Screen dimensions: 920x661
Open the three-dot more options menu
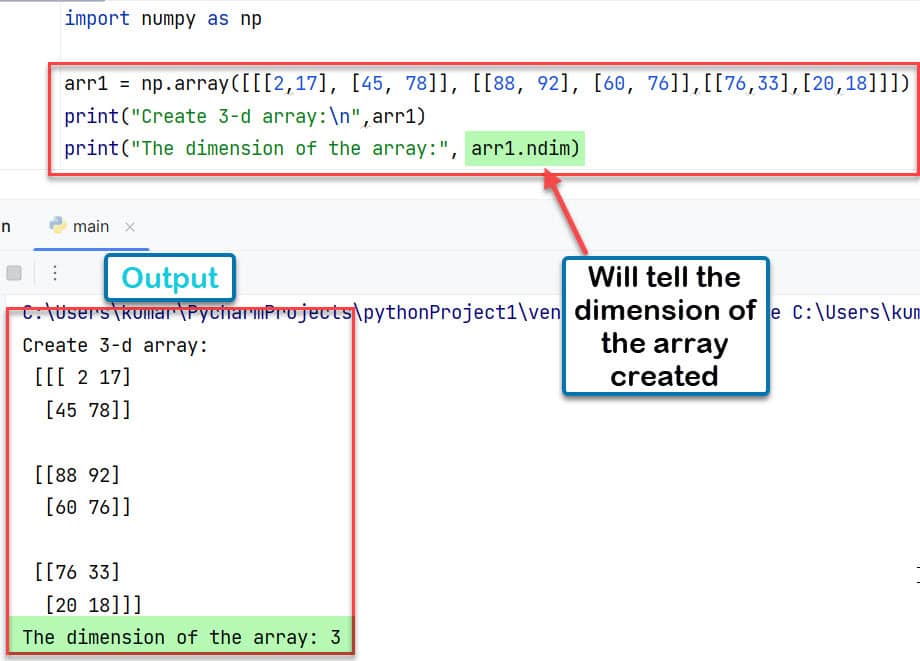click(x=55, y=272)
